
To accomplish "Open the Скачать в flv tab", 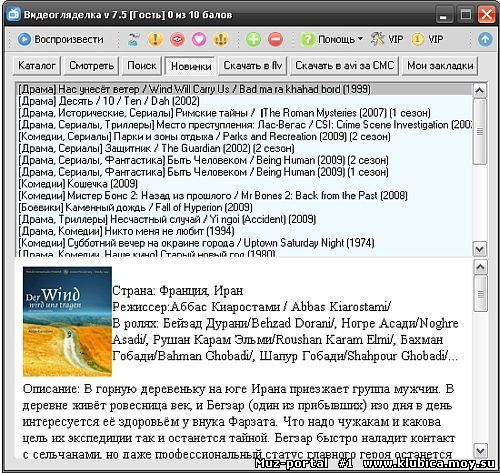I will pos(253,65).
